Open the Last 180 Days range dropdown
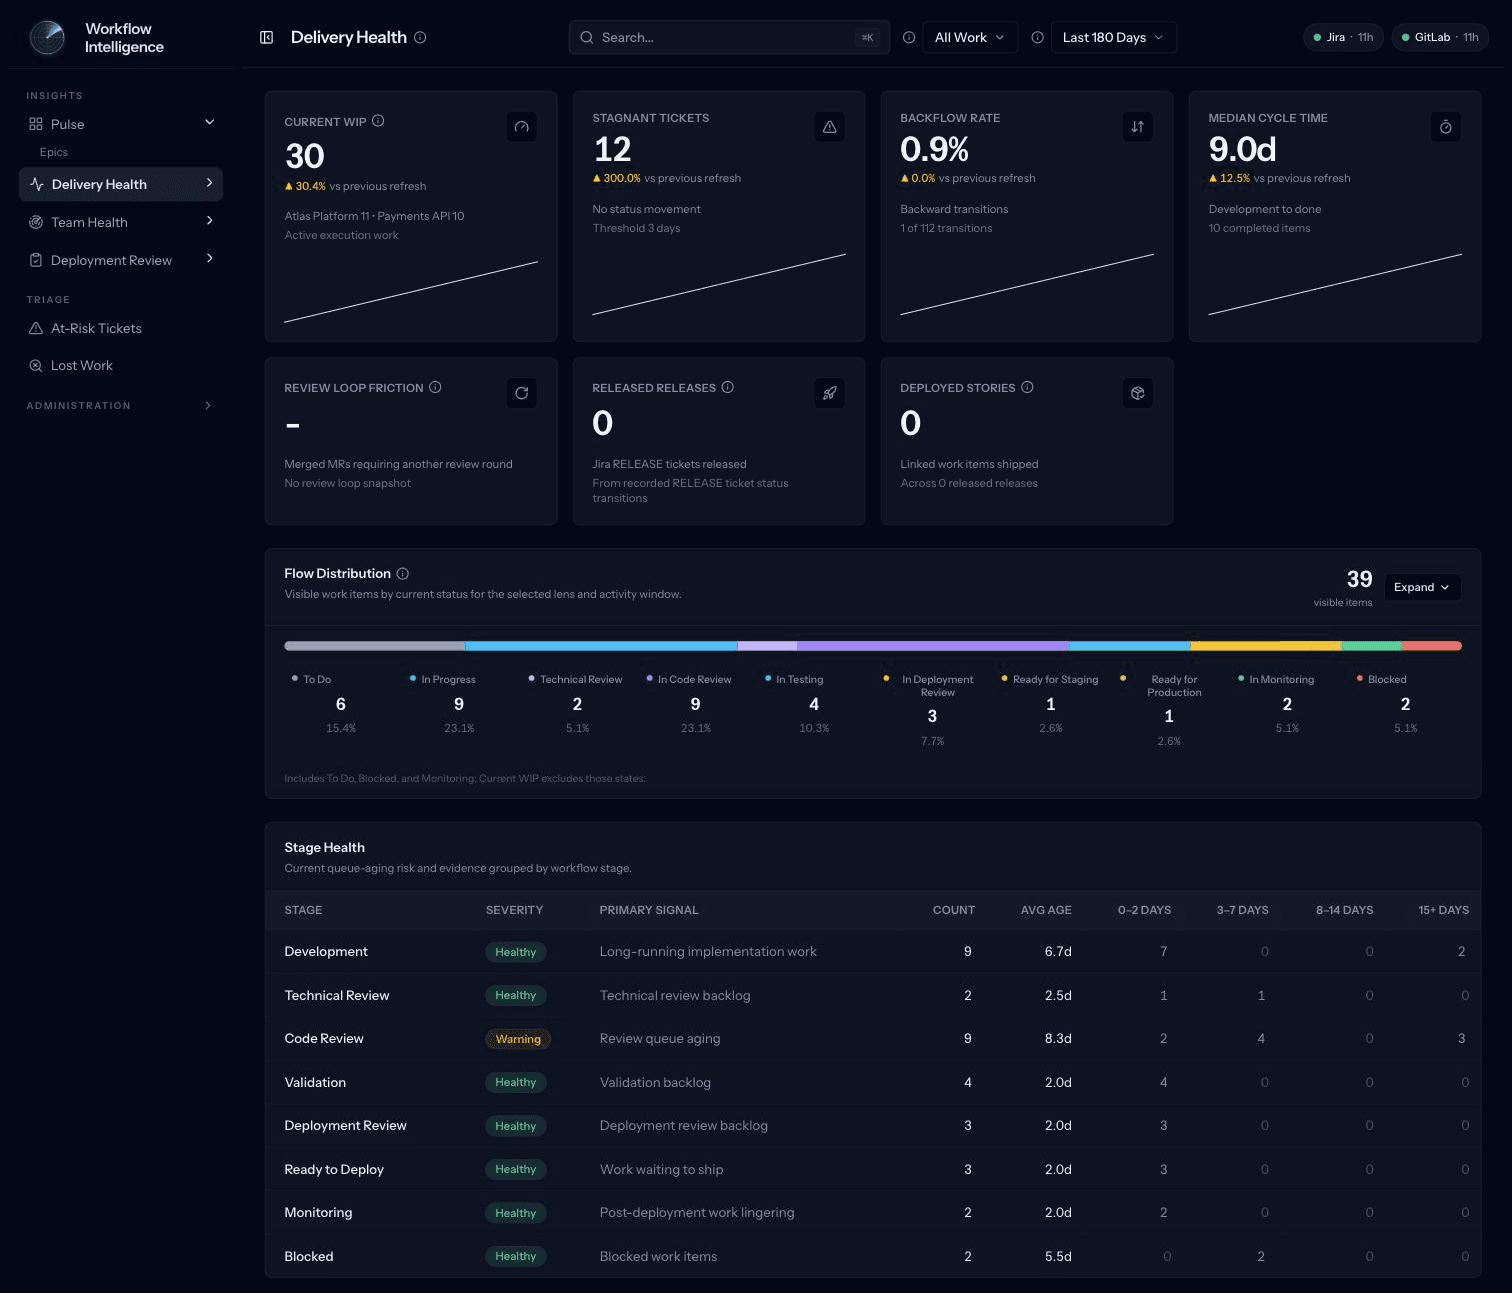1512x1293 pixels. click(1113, 37)
